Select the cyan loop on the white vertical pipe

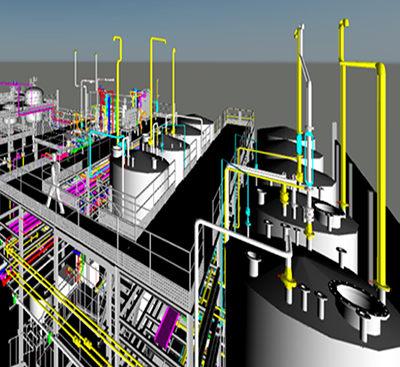pos(309,158)
